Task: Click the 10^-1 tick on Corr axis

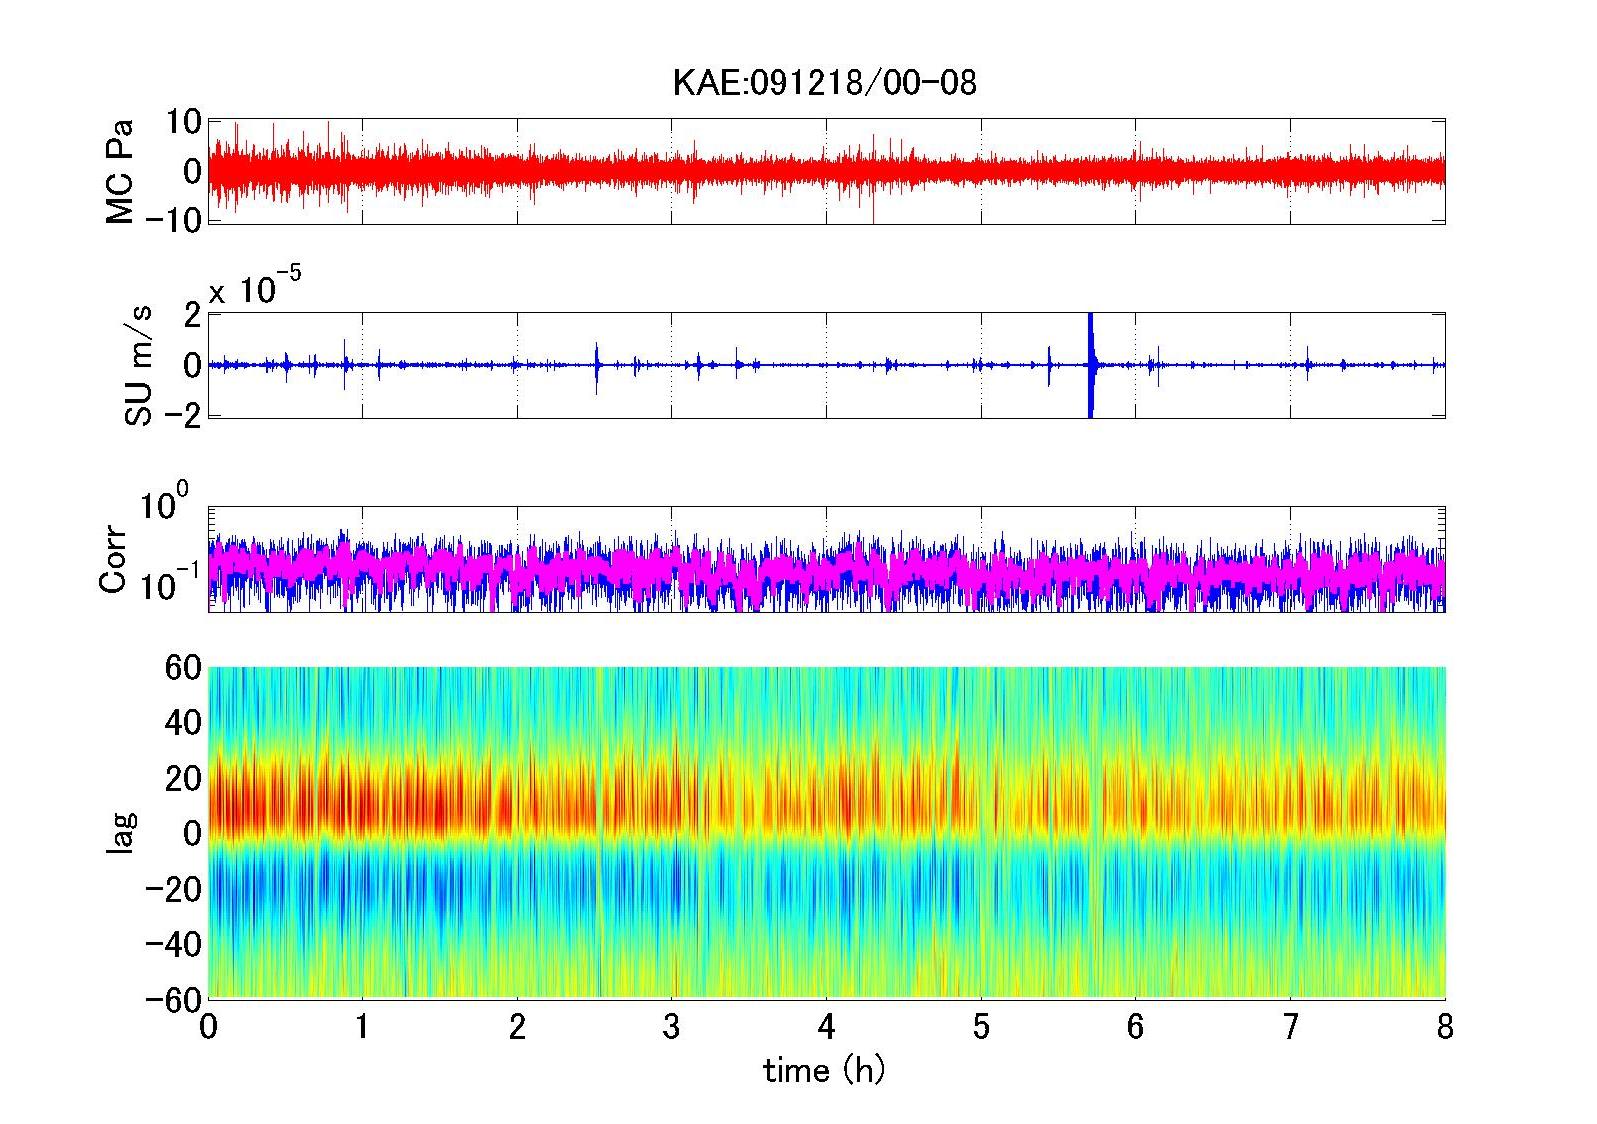Action: pos(169,582)
